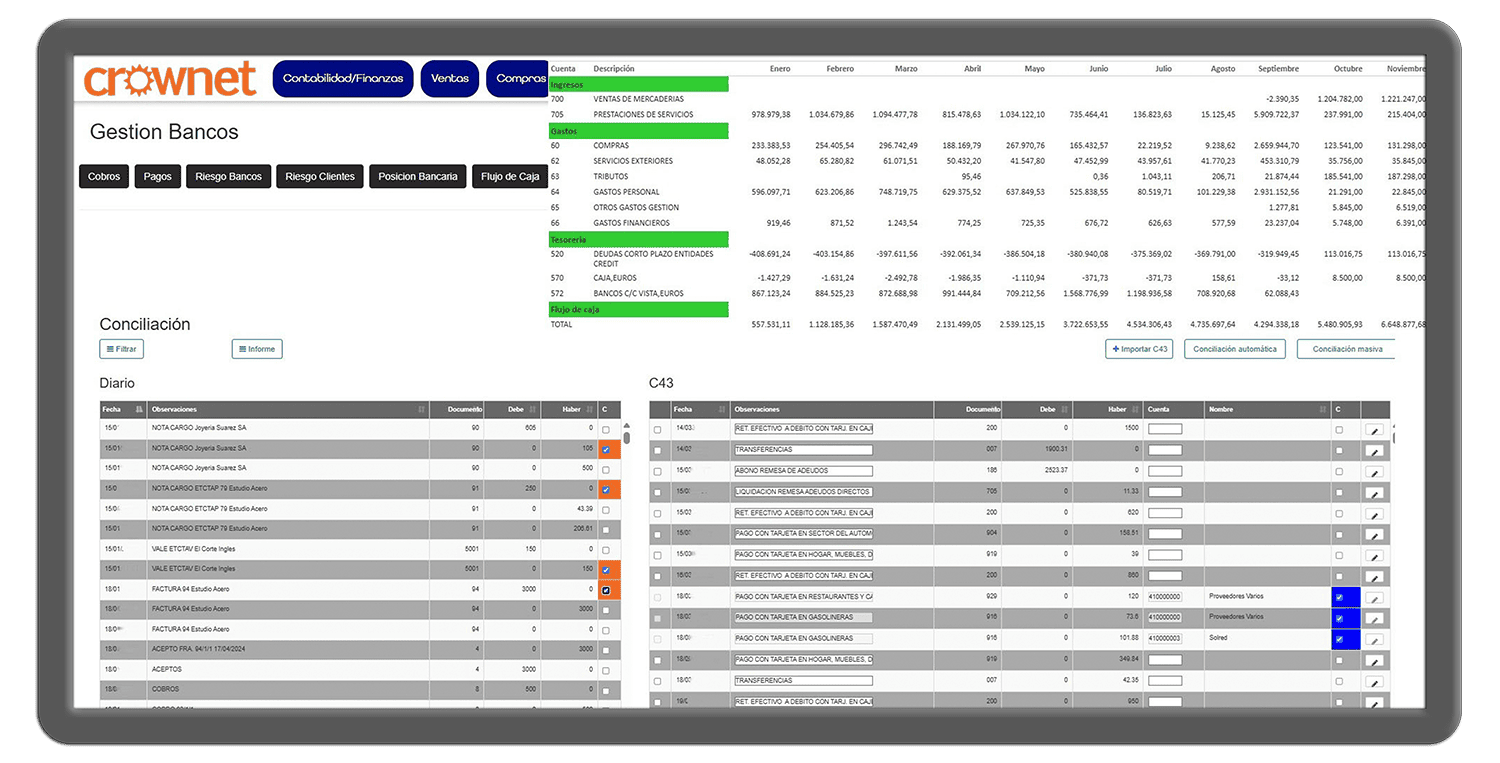Select row checkbox for C43 TRANSFERENCIAS 1900.31
This screenshot has width=1500, height=763.
tap(657, 450)
